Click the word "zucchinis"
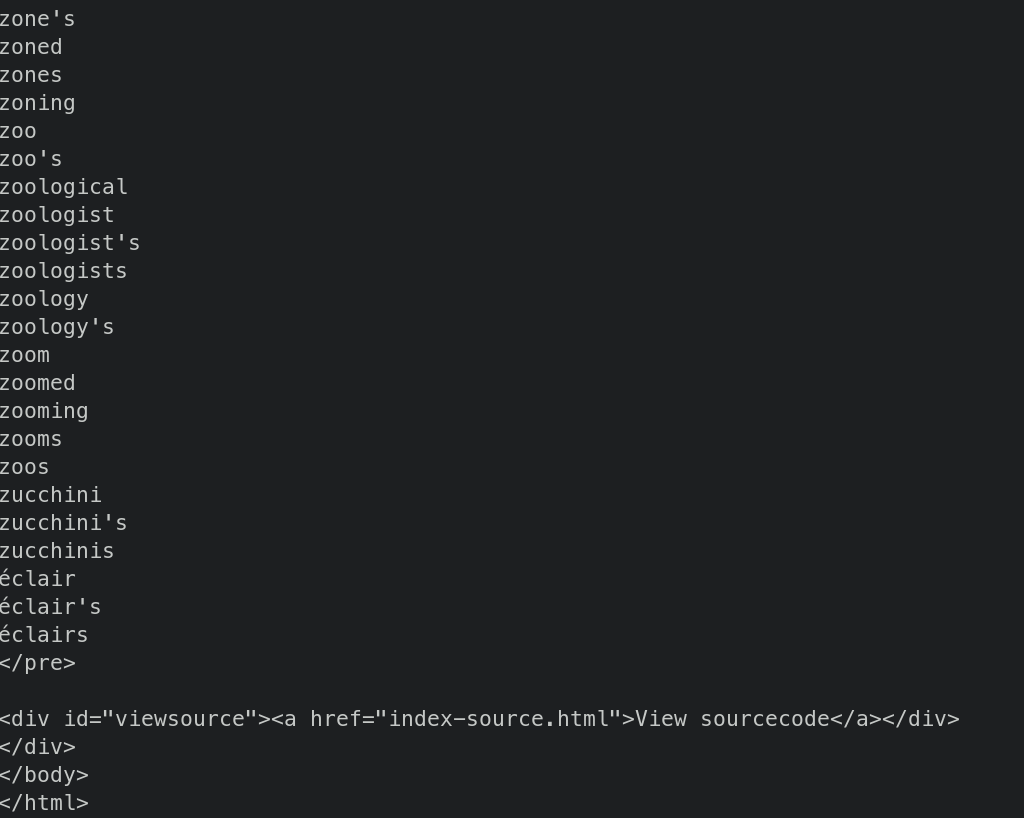The width and height of the screenshot is (1024, 818). 57,551
